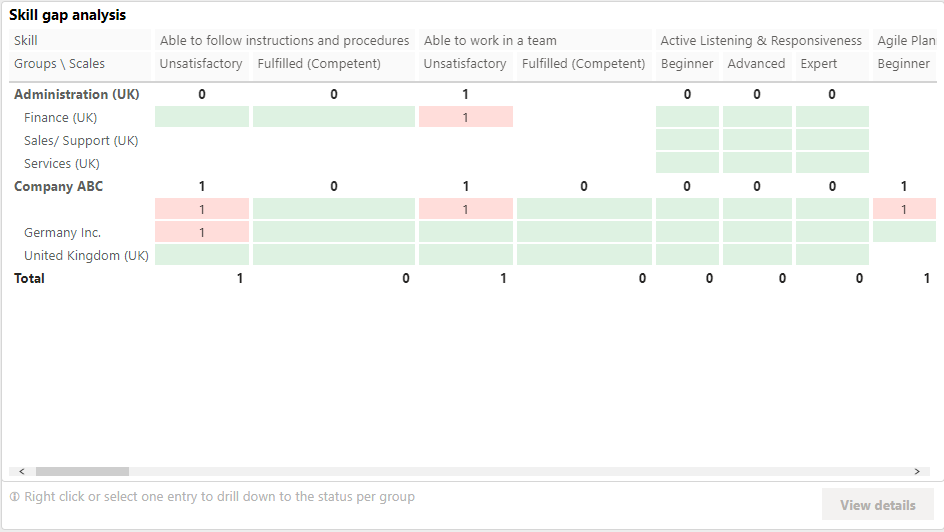Click the horizontal scrollbar thumb
Image resolution: width=944 pixels, height=532 pixels.
[82, 471]
